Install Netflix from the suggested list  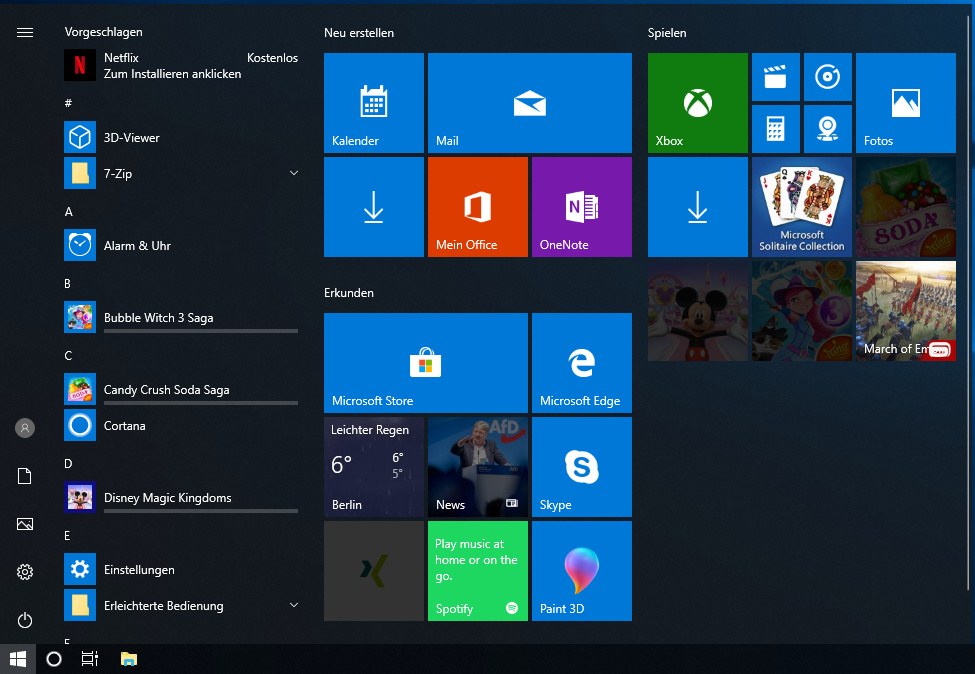tap(181, 65)
